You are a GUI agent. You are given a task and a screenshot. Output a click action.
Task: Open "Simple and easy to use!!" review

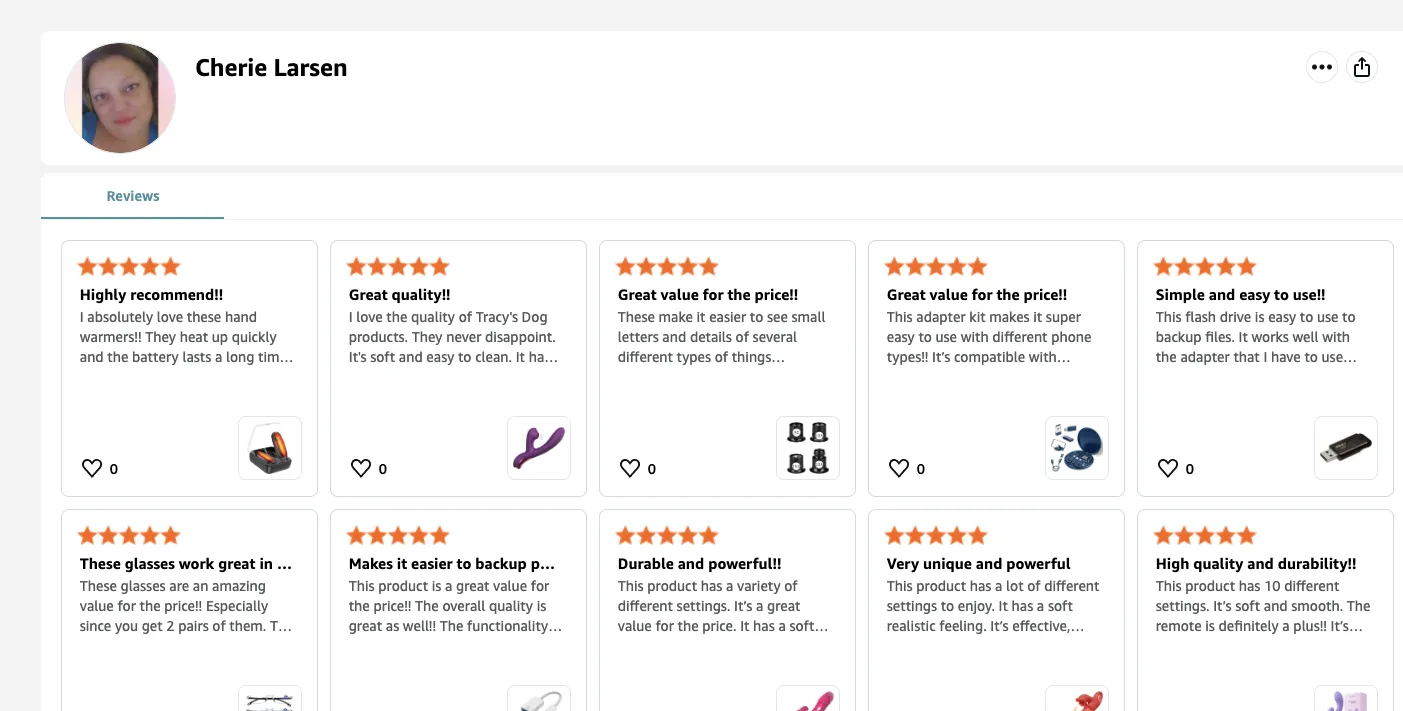(1240, 295)
